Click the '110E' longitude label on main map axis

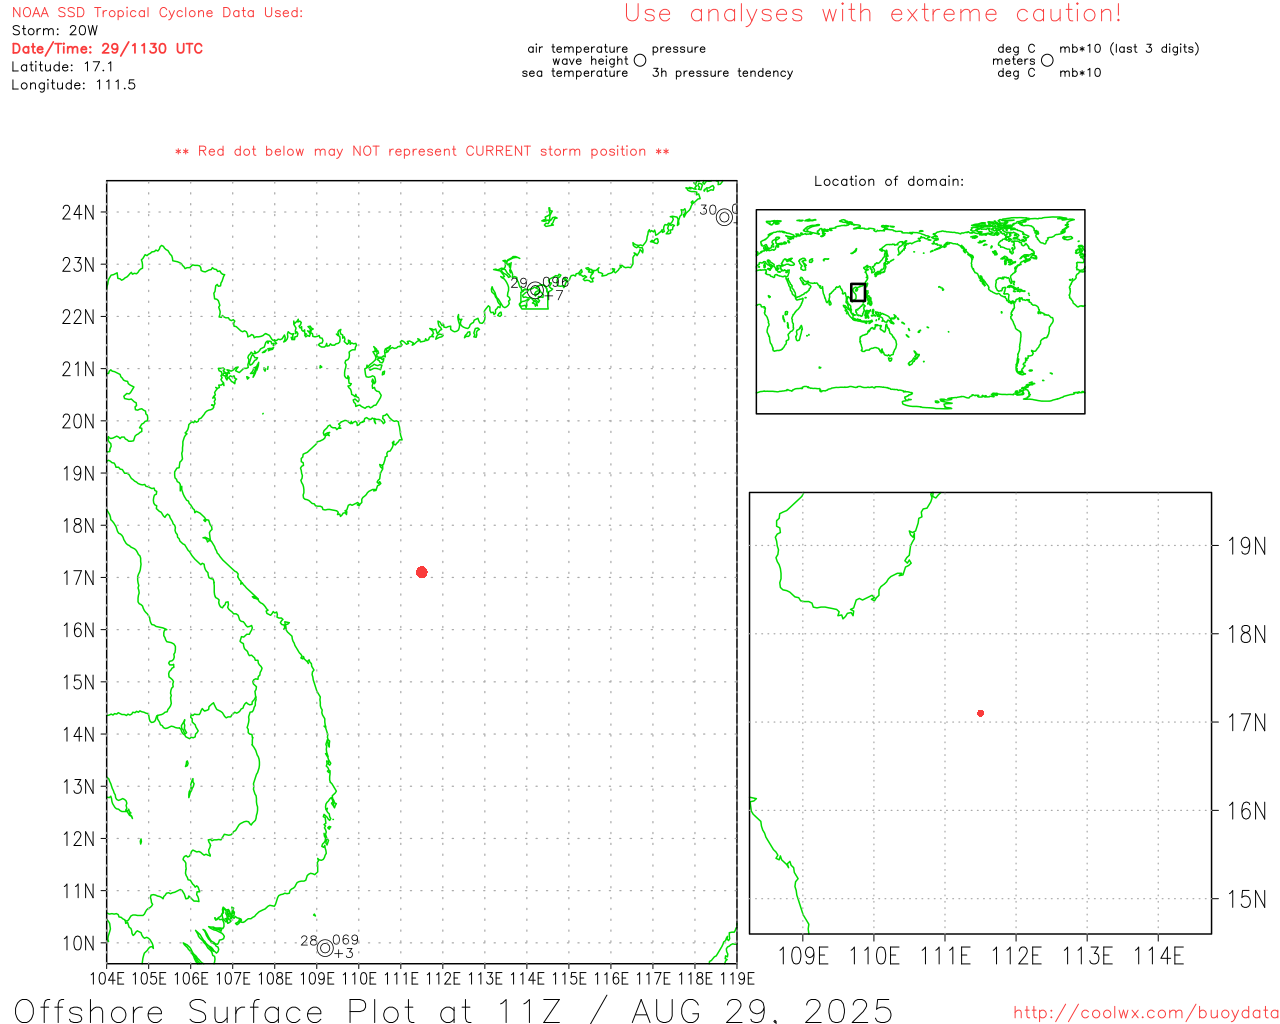coord(359,978)
